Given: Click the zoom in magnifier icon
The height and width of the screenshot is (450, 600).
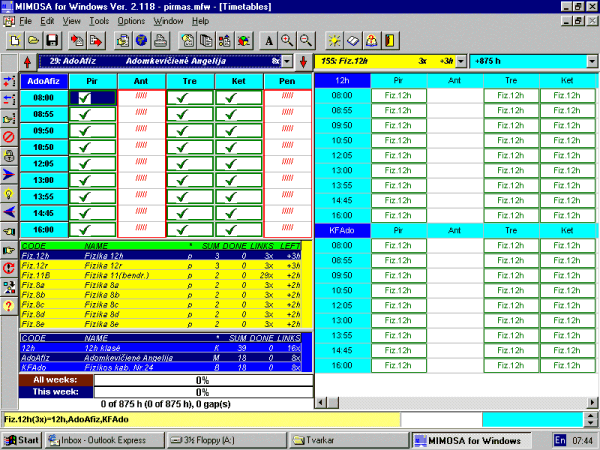Looking at the screenshot, I should (288, 40).
